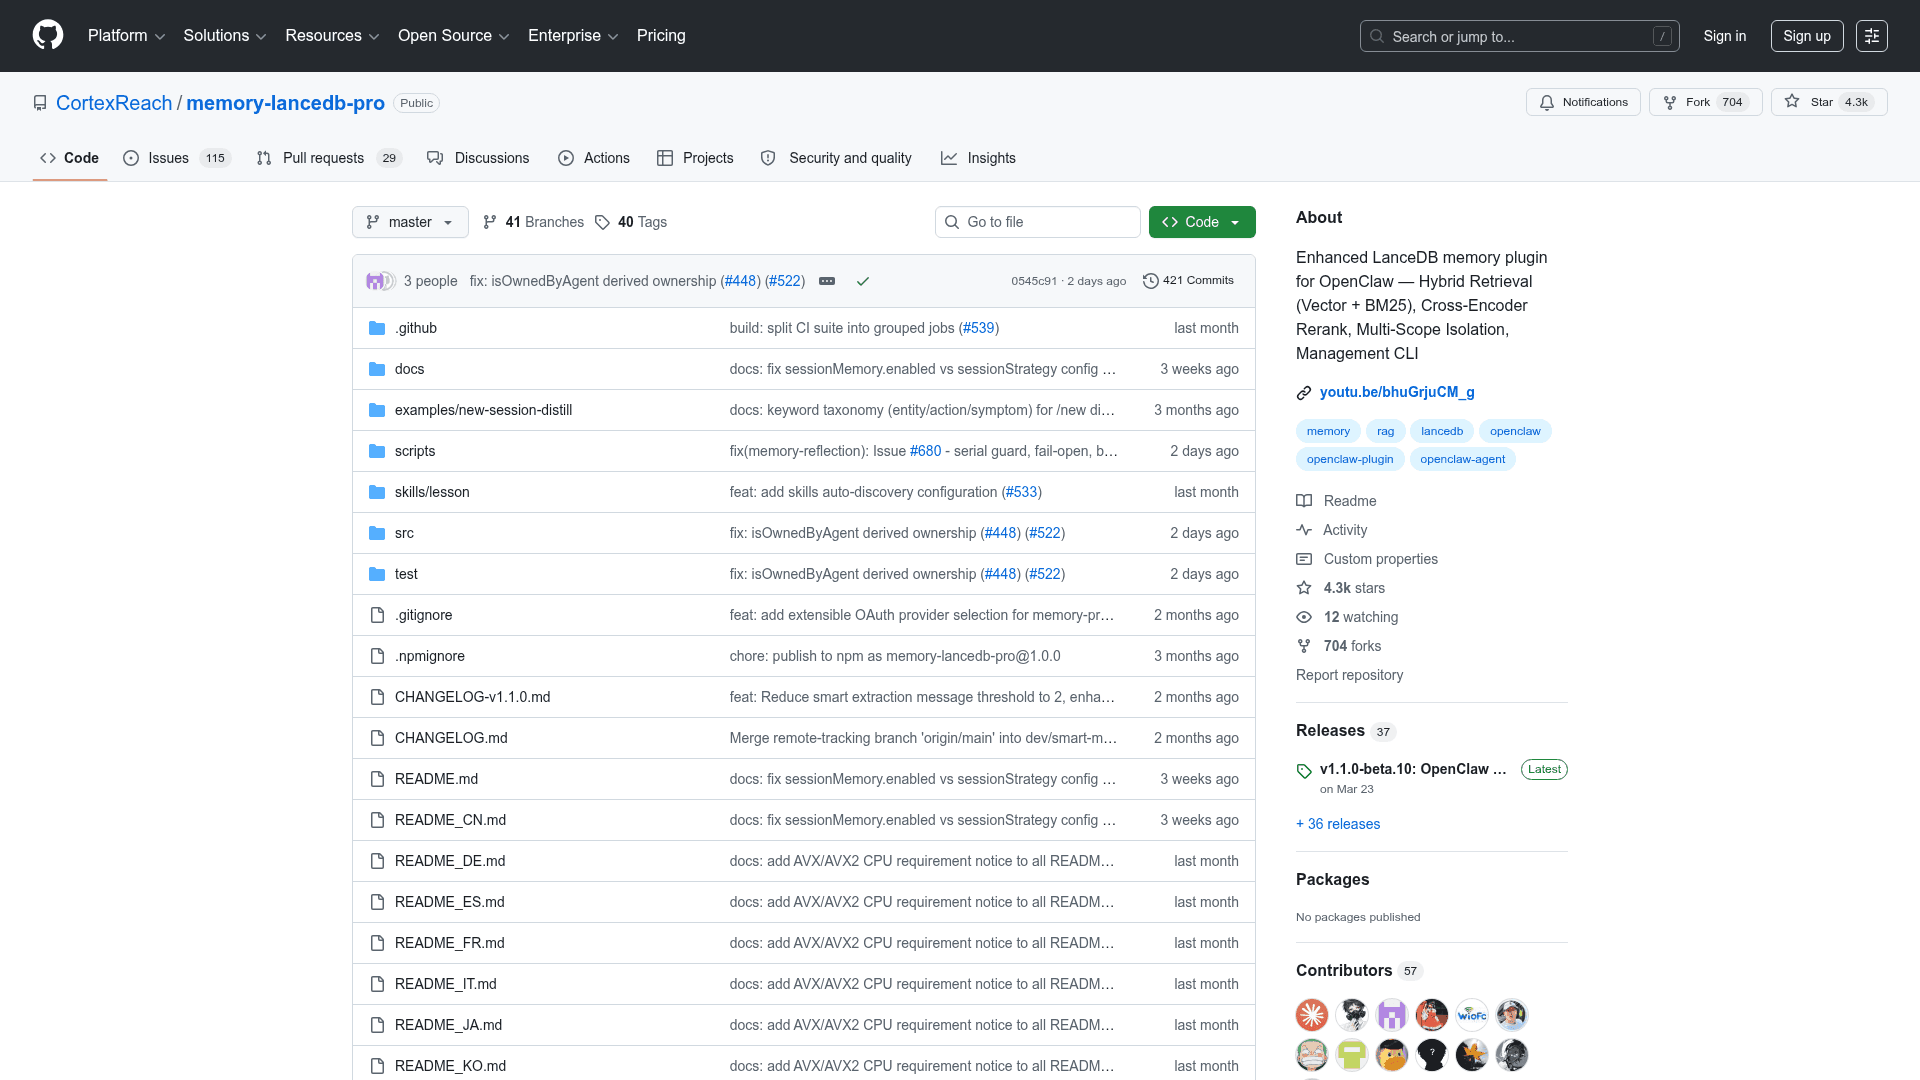Expand the Open Source menu

[453, 36]
